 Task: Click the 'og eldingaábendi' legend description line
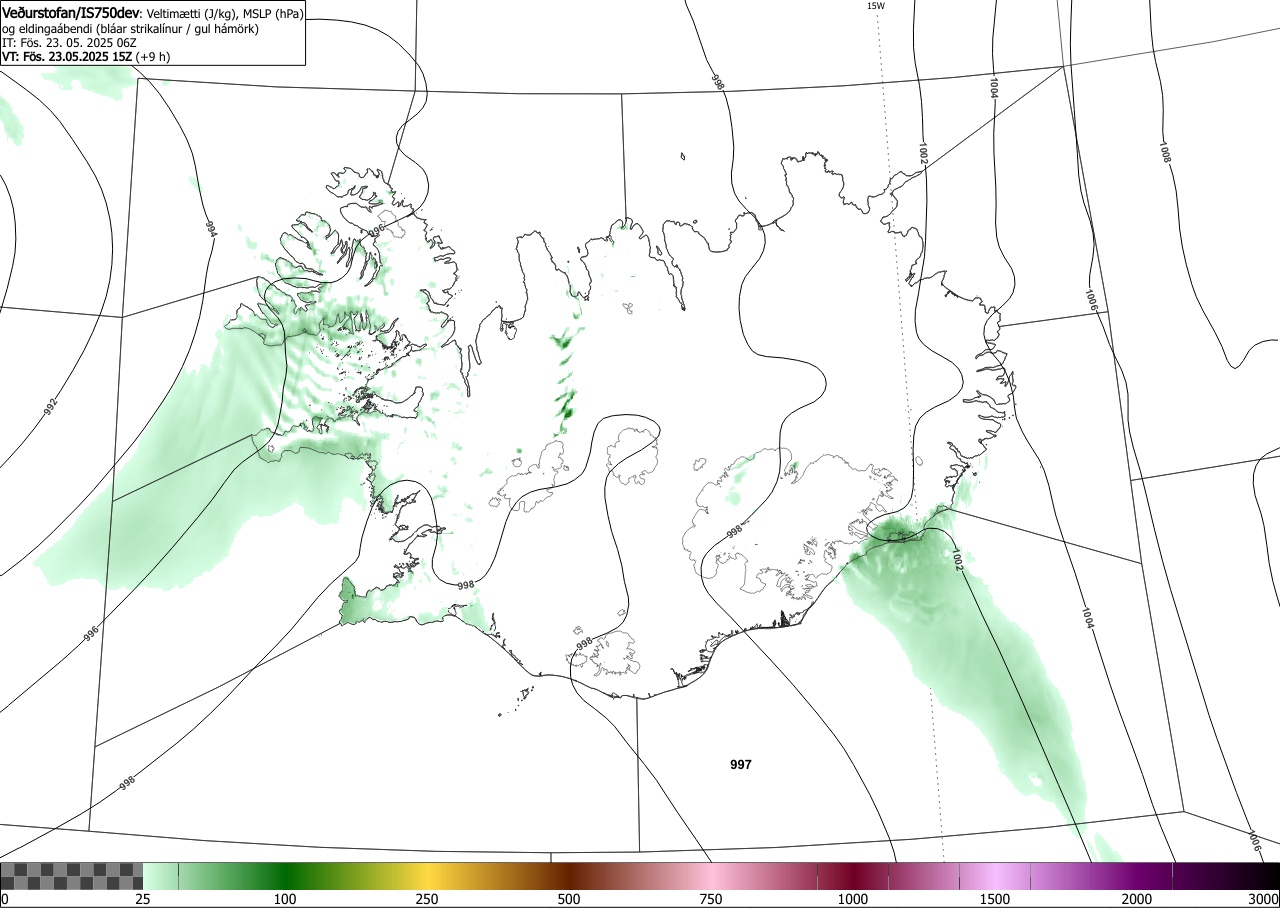130,29
